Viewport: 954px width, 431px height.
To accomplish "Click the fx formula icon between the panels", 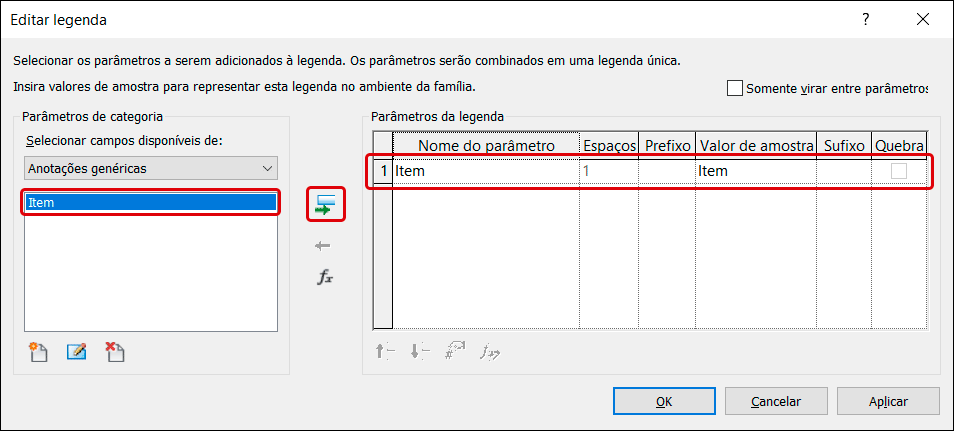I will pyautogui.click(x=324, y=277).
